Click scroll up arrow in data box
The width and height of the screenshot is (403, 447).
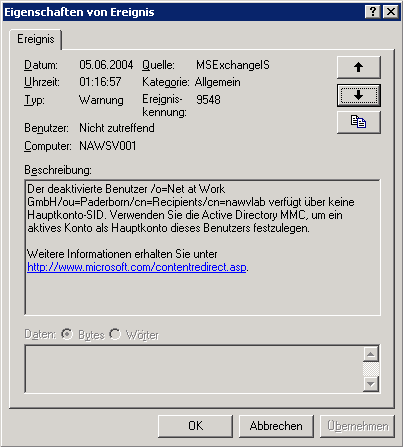pyautogui.click(x=371, y=354)
